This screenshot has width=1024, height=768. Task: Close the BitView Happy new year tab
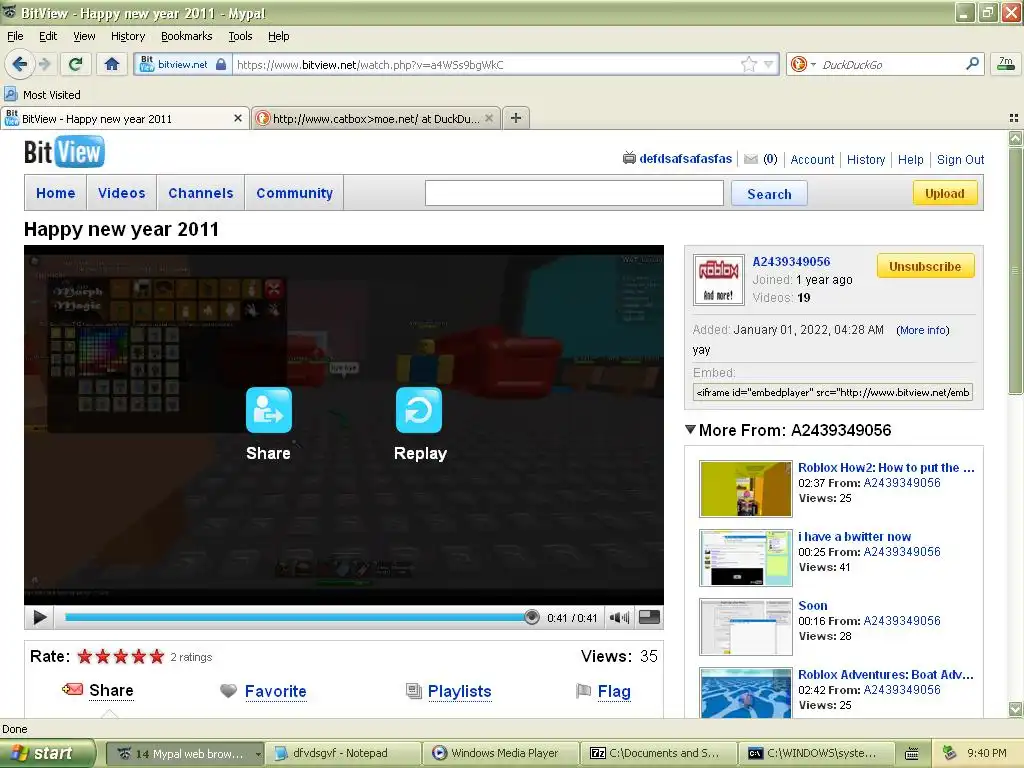(238, 118)
